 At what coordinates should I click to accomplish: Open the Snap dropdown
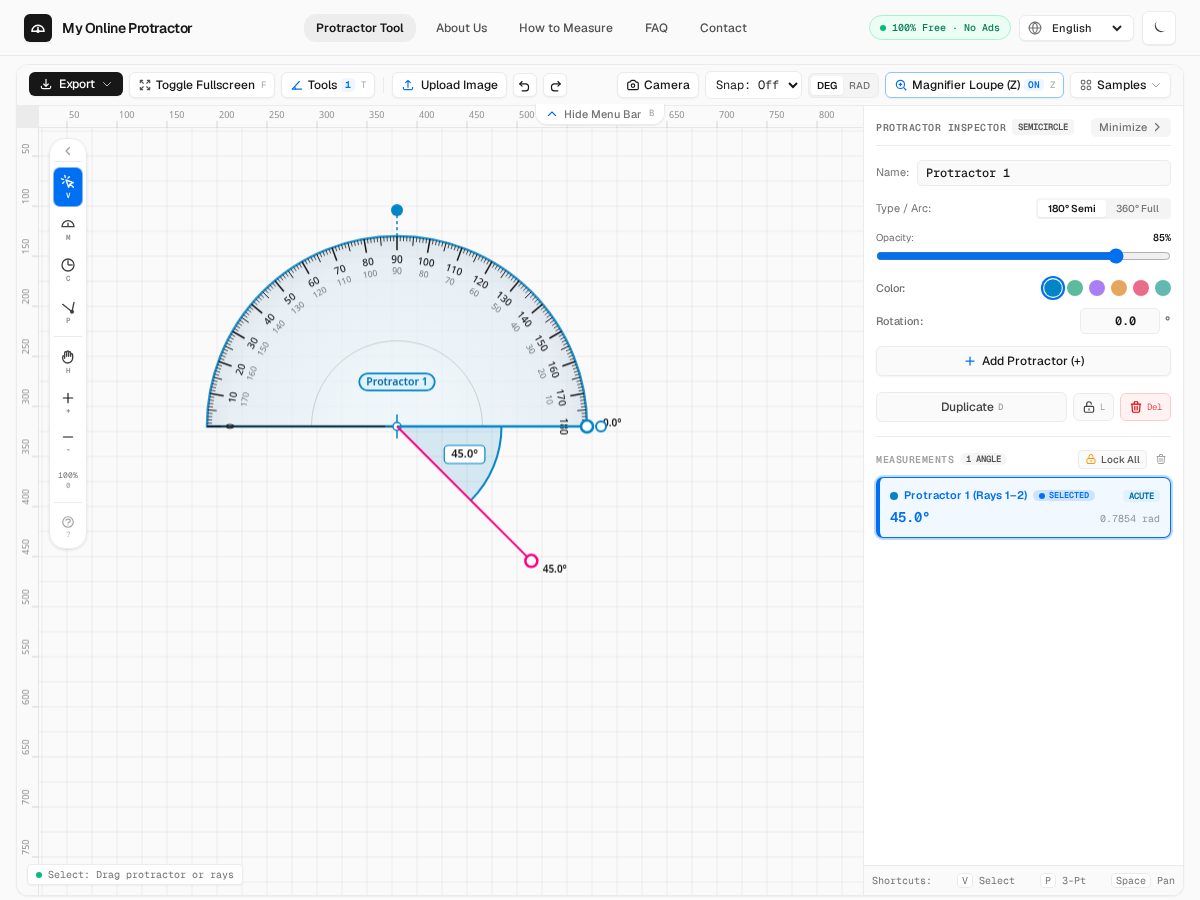click(x=753, y=85)
